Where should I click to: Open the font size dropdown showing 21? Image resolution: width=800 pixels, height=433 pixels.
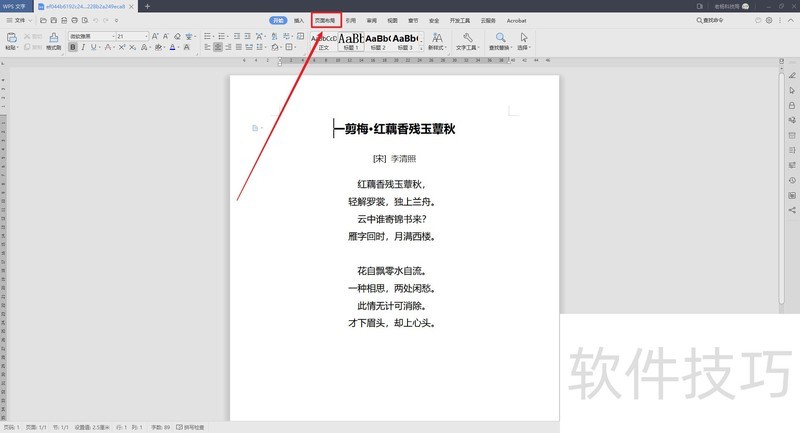coord(130,36)
